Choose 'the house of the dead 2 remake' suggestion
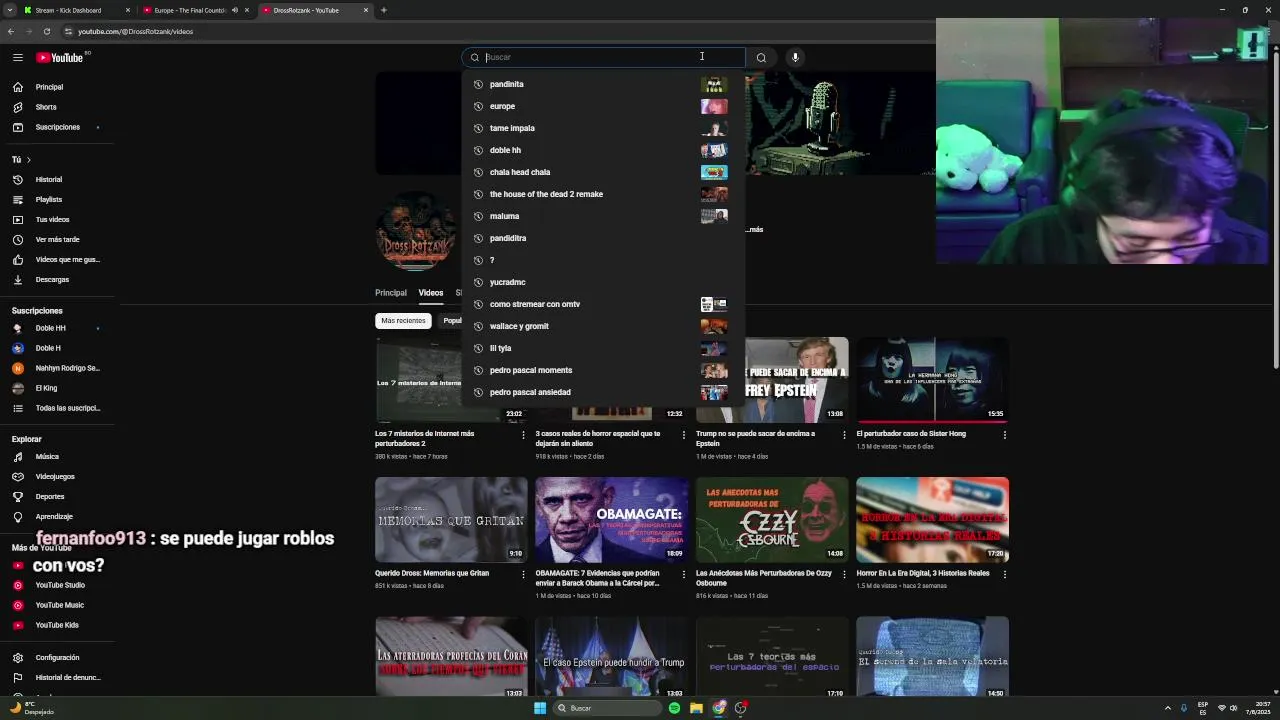 click(603, 194)
